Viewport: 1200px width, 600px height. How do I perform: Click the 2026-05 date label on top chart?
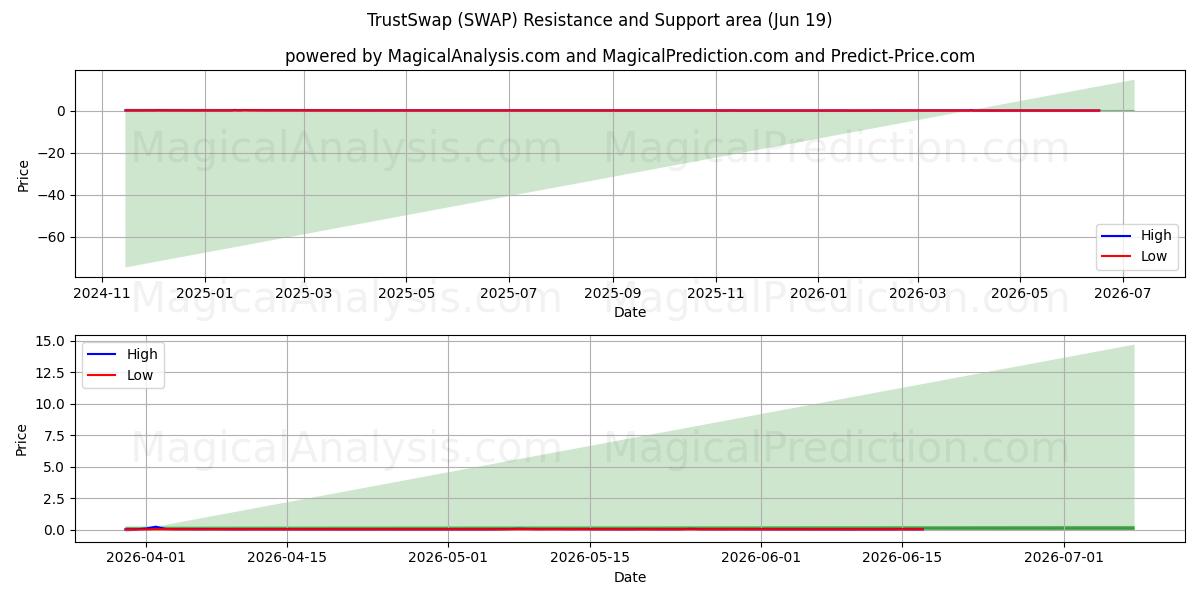click(x=1019, y=294)
